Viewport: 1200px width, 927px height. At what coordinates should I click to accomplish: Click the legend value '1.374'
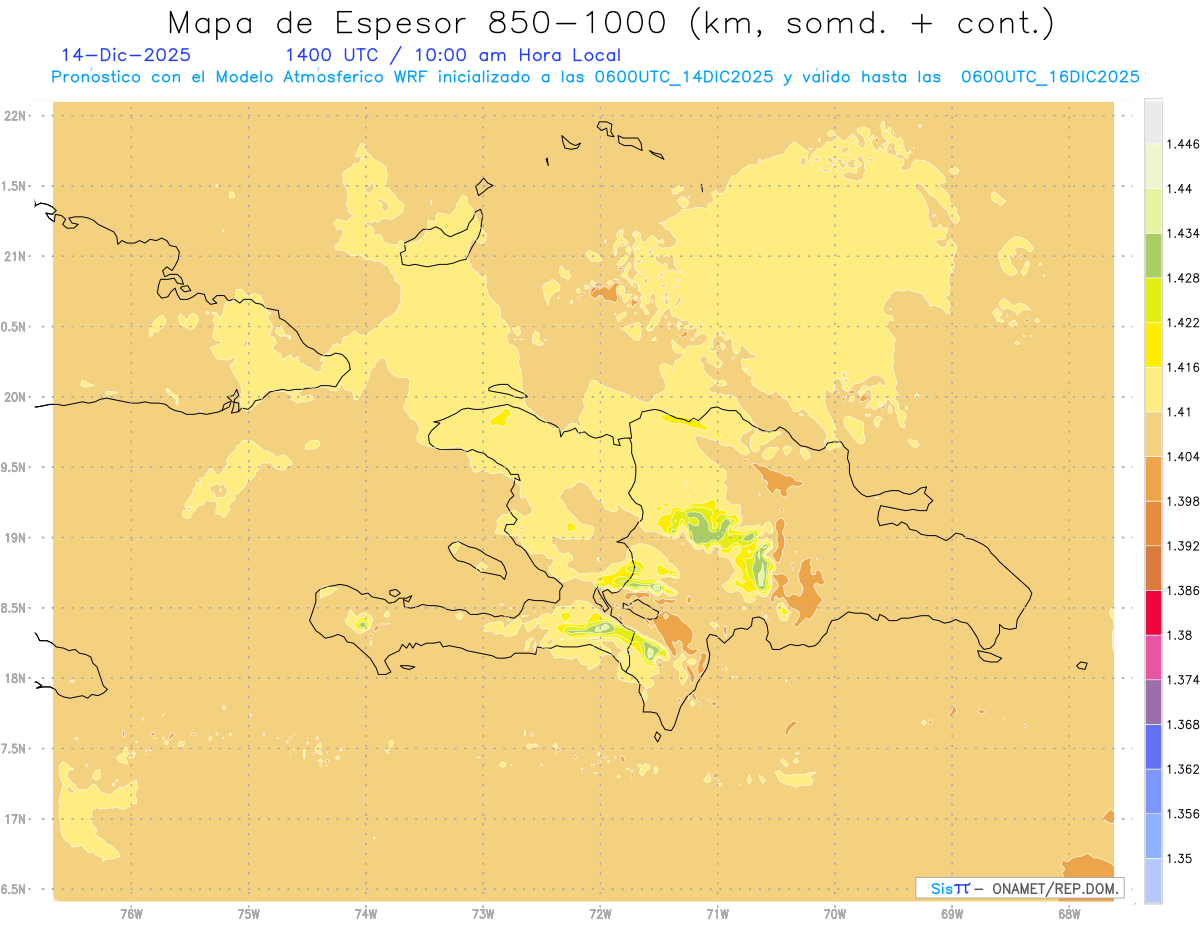(1182, 680)
